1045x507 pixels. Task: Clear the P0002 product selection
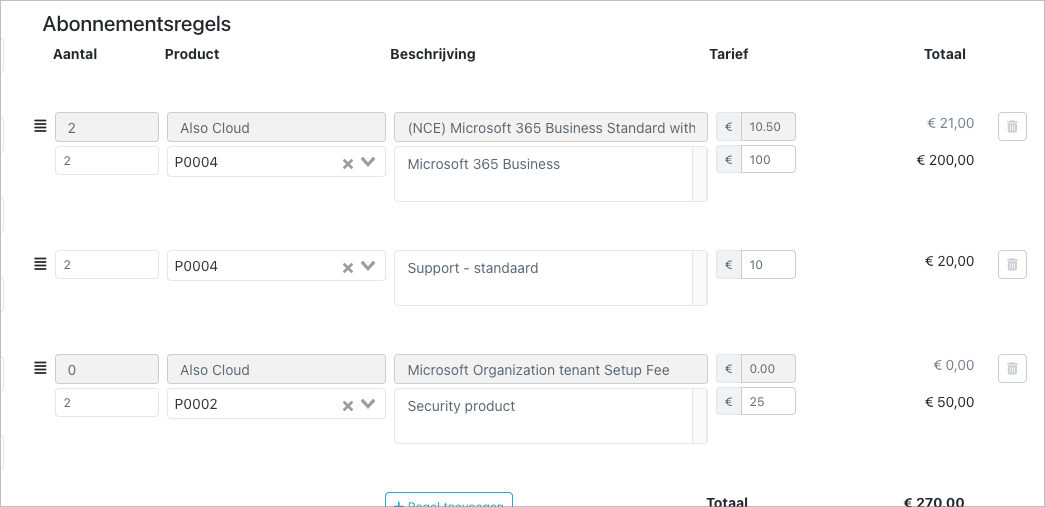(x=347, y=405)
